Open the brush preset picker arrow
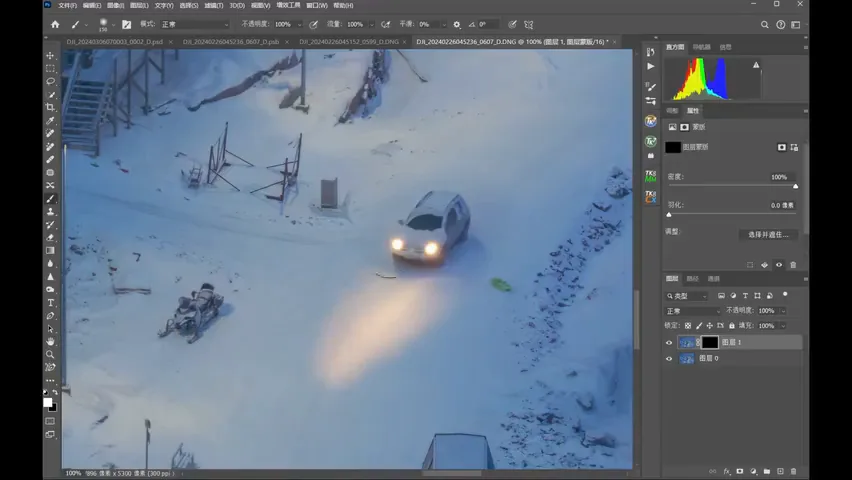 pos(113,24)
